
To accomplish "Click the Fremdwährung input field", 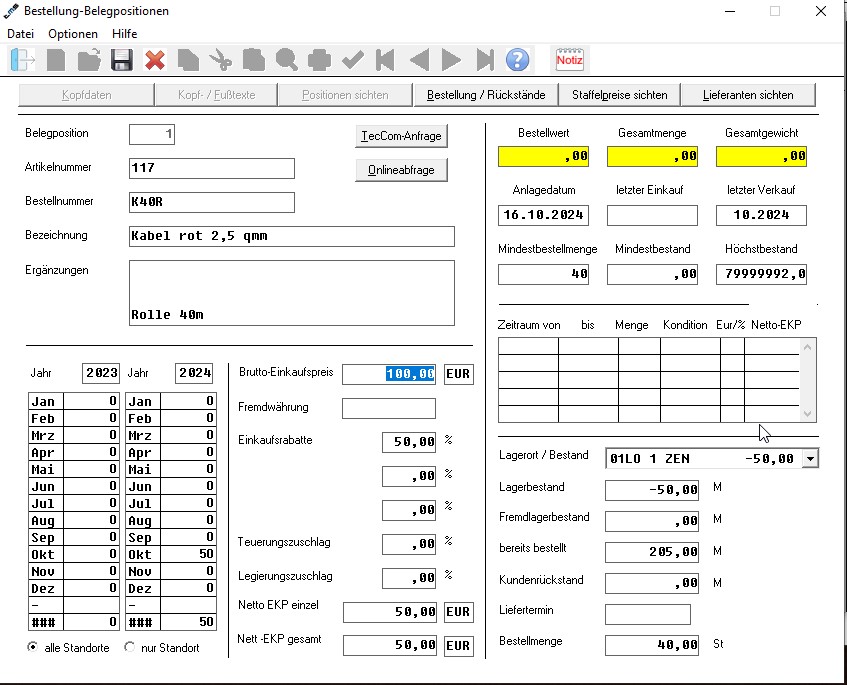I will 389,408.
